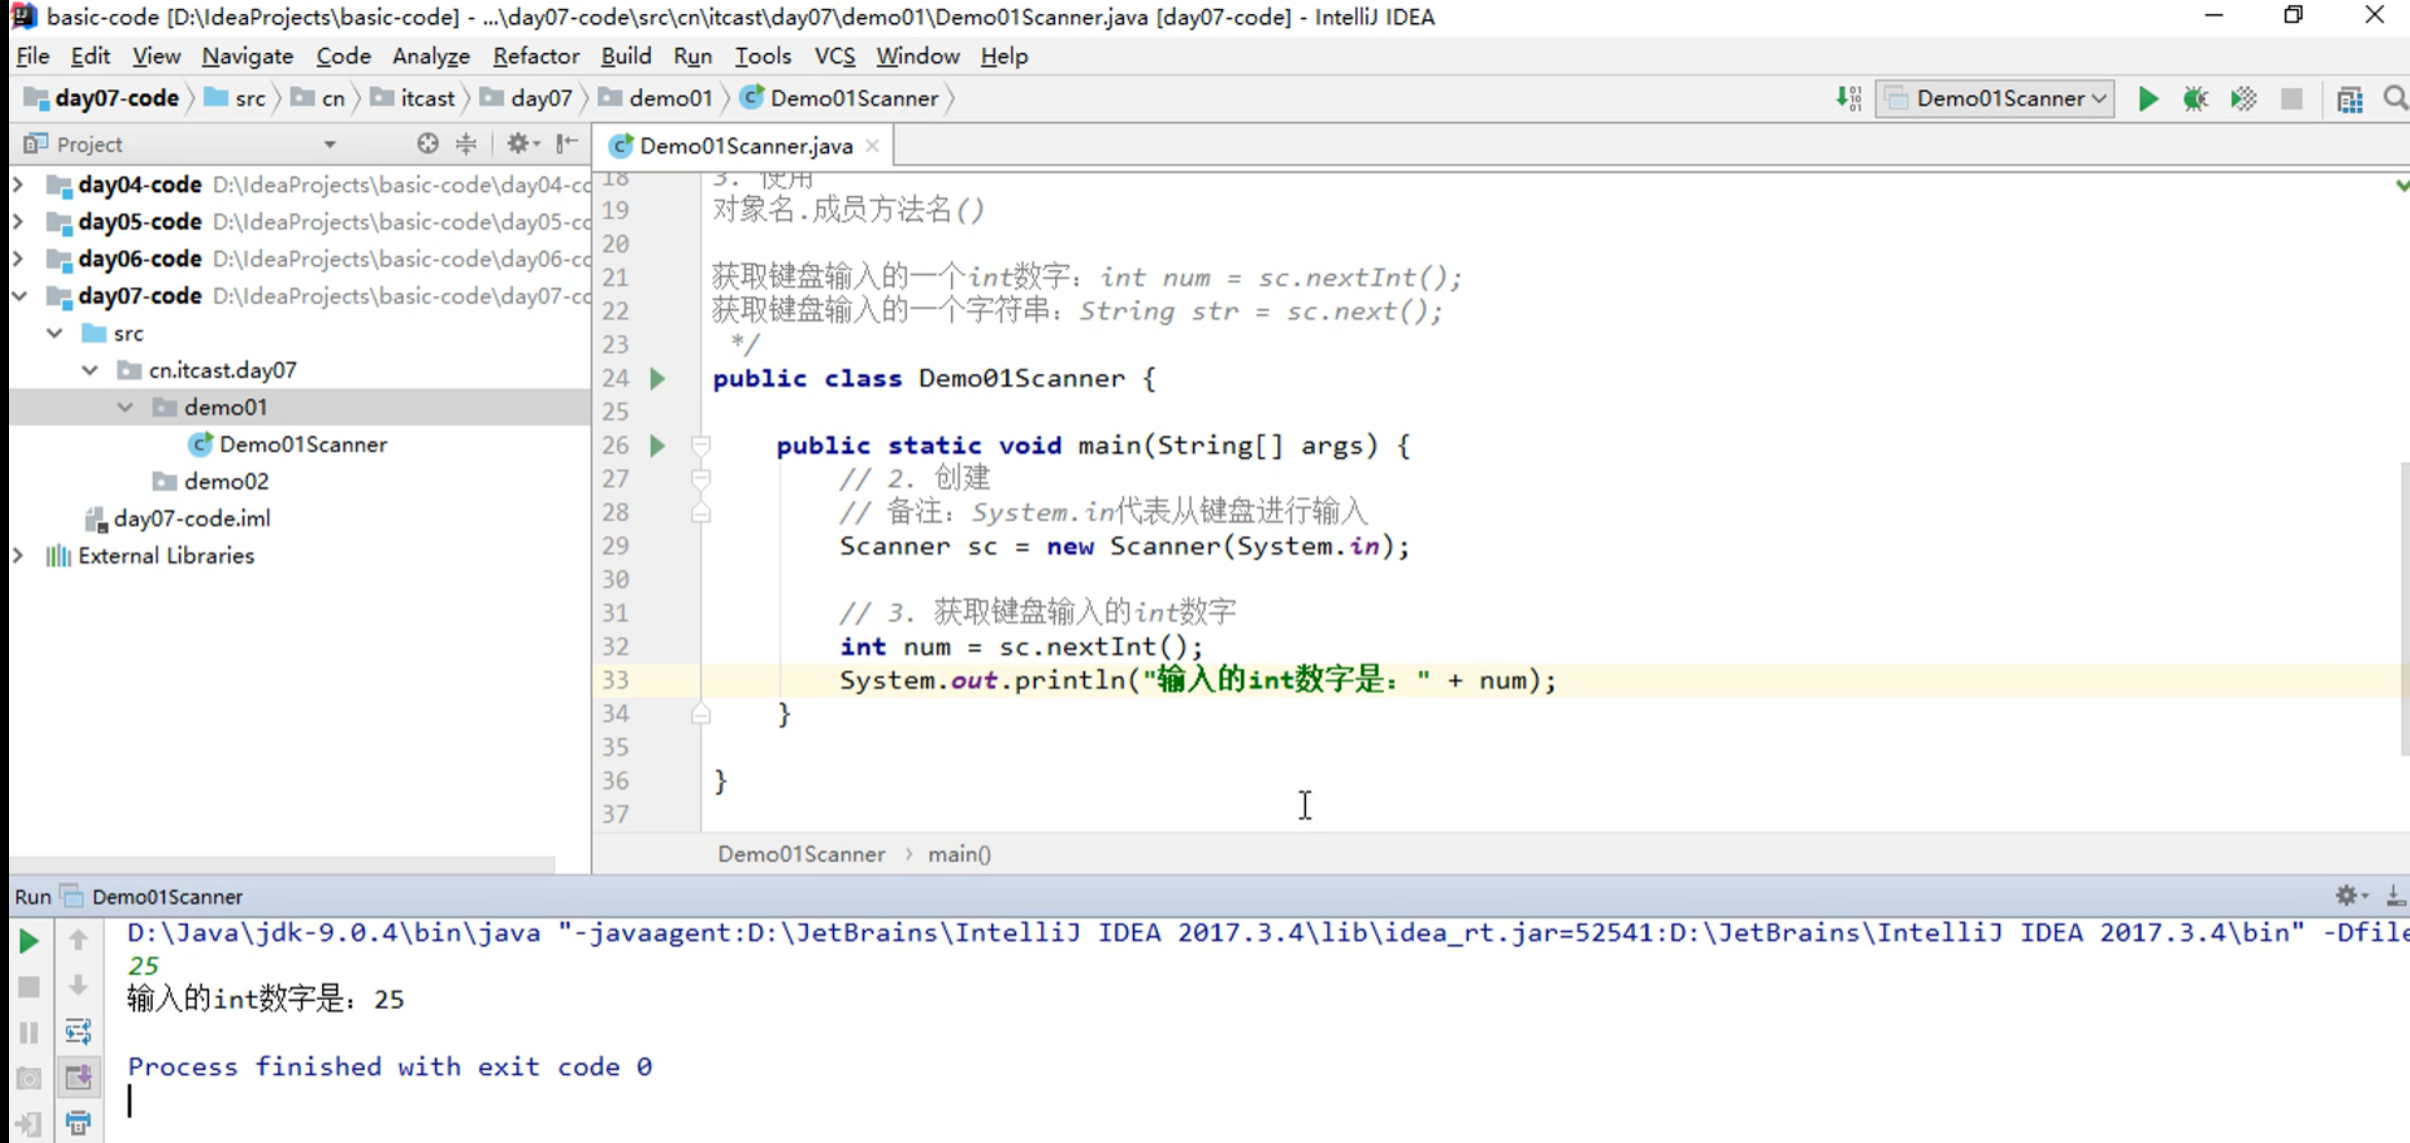The height and width of the screenshot is (1143, 2410).
Task: Toggle code fold marker at line 26
Action: pos(701,445)
